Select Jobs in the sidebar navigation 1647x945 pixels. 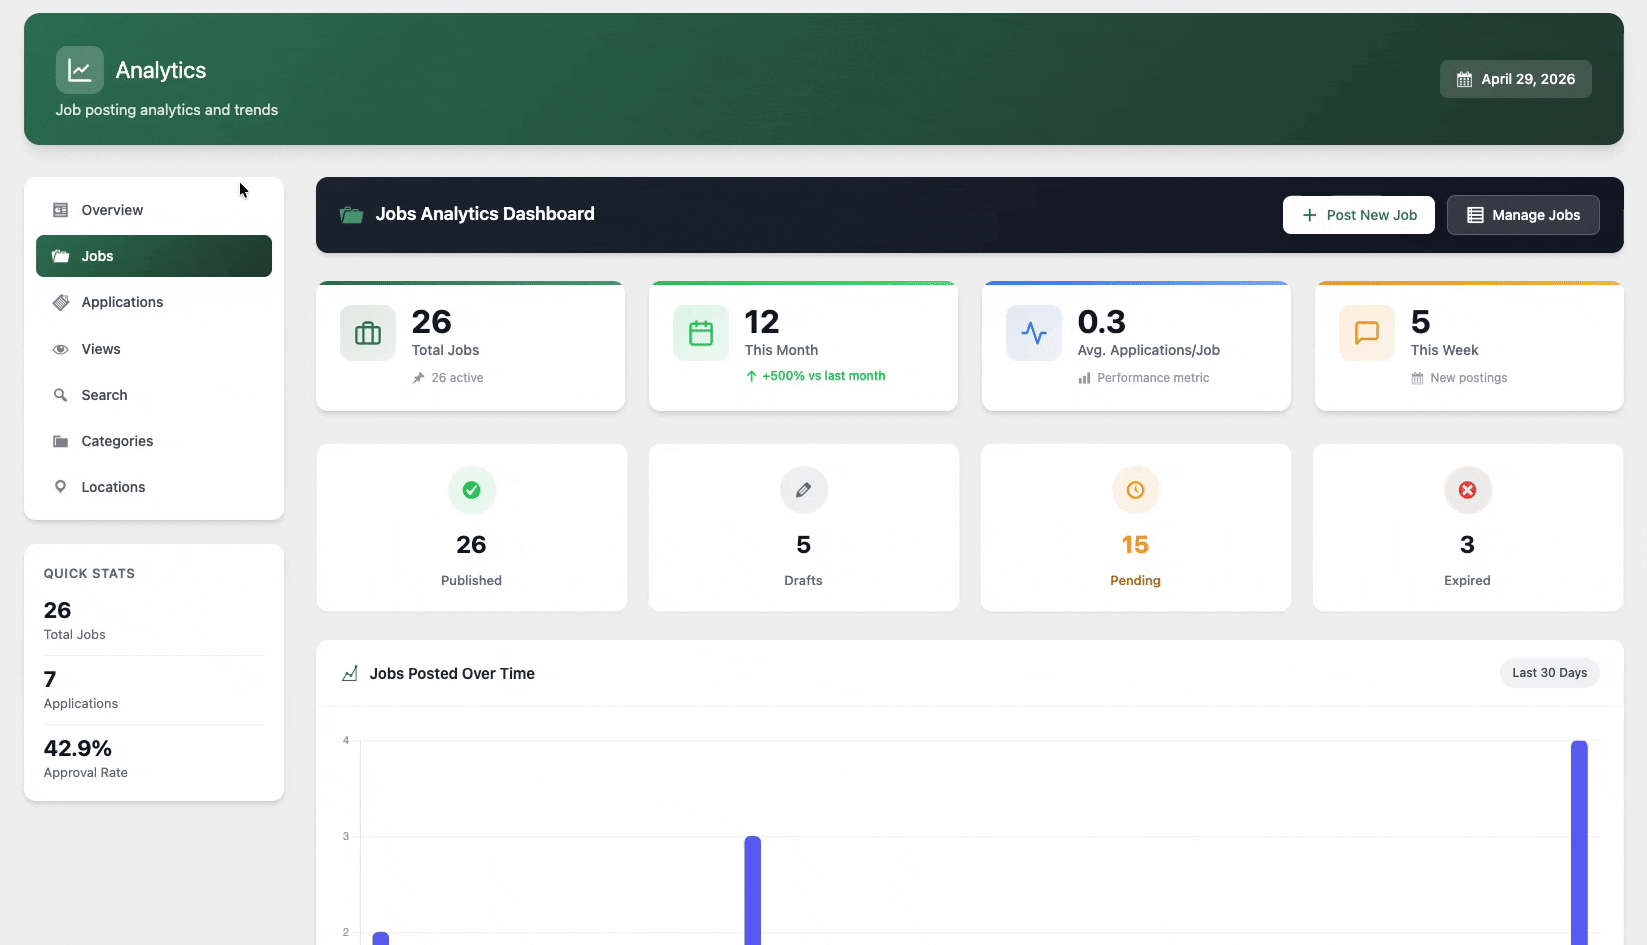(98, 256)
